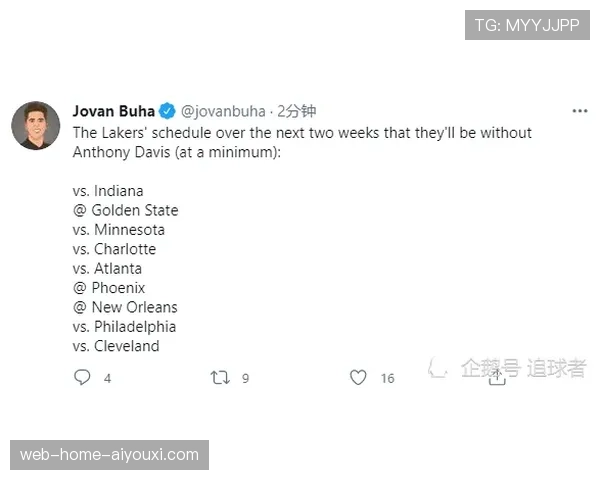The height and width of the screenshot is (480, 600).
Task: Click the share tweet icon
Action: tap(497, 376)
